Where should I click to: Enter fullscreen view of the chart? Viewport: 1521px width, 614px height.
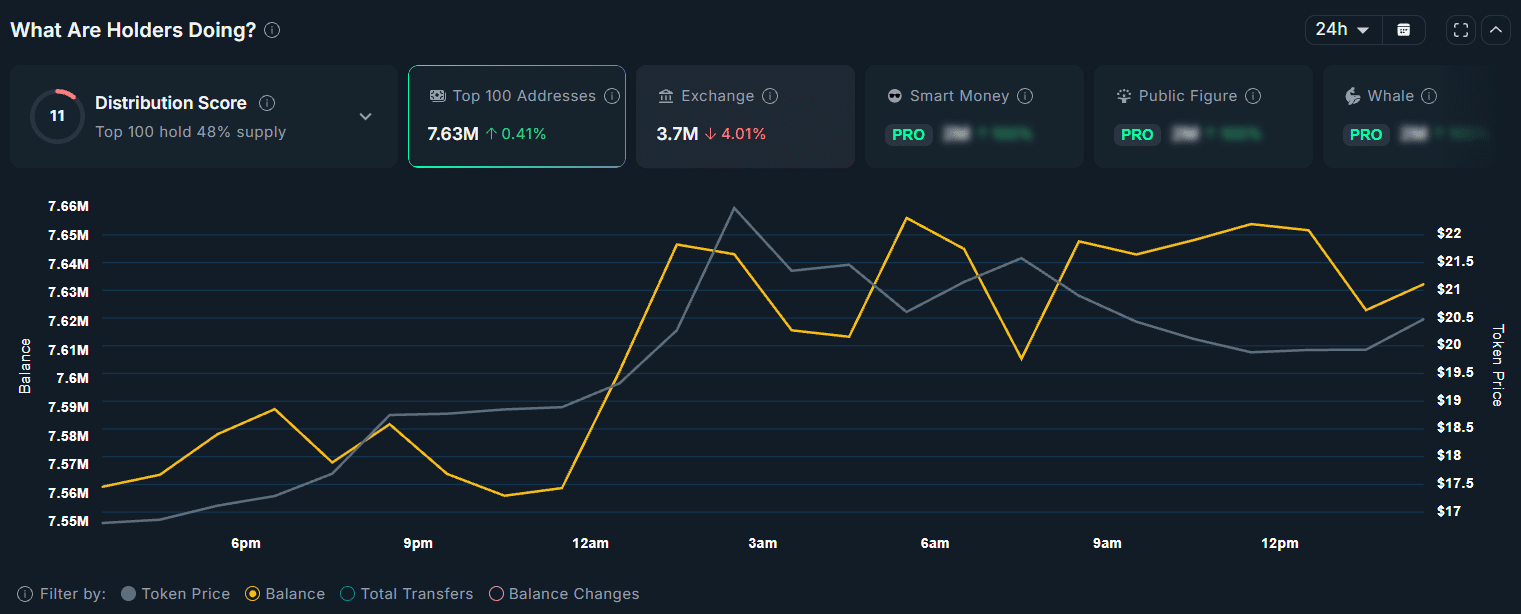pos(1460,29)
